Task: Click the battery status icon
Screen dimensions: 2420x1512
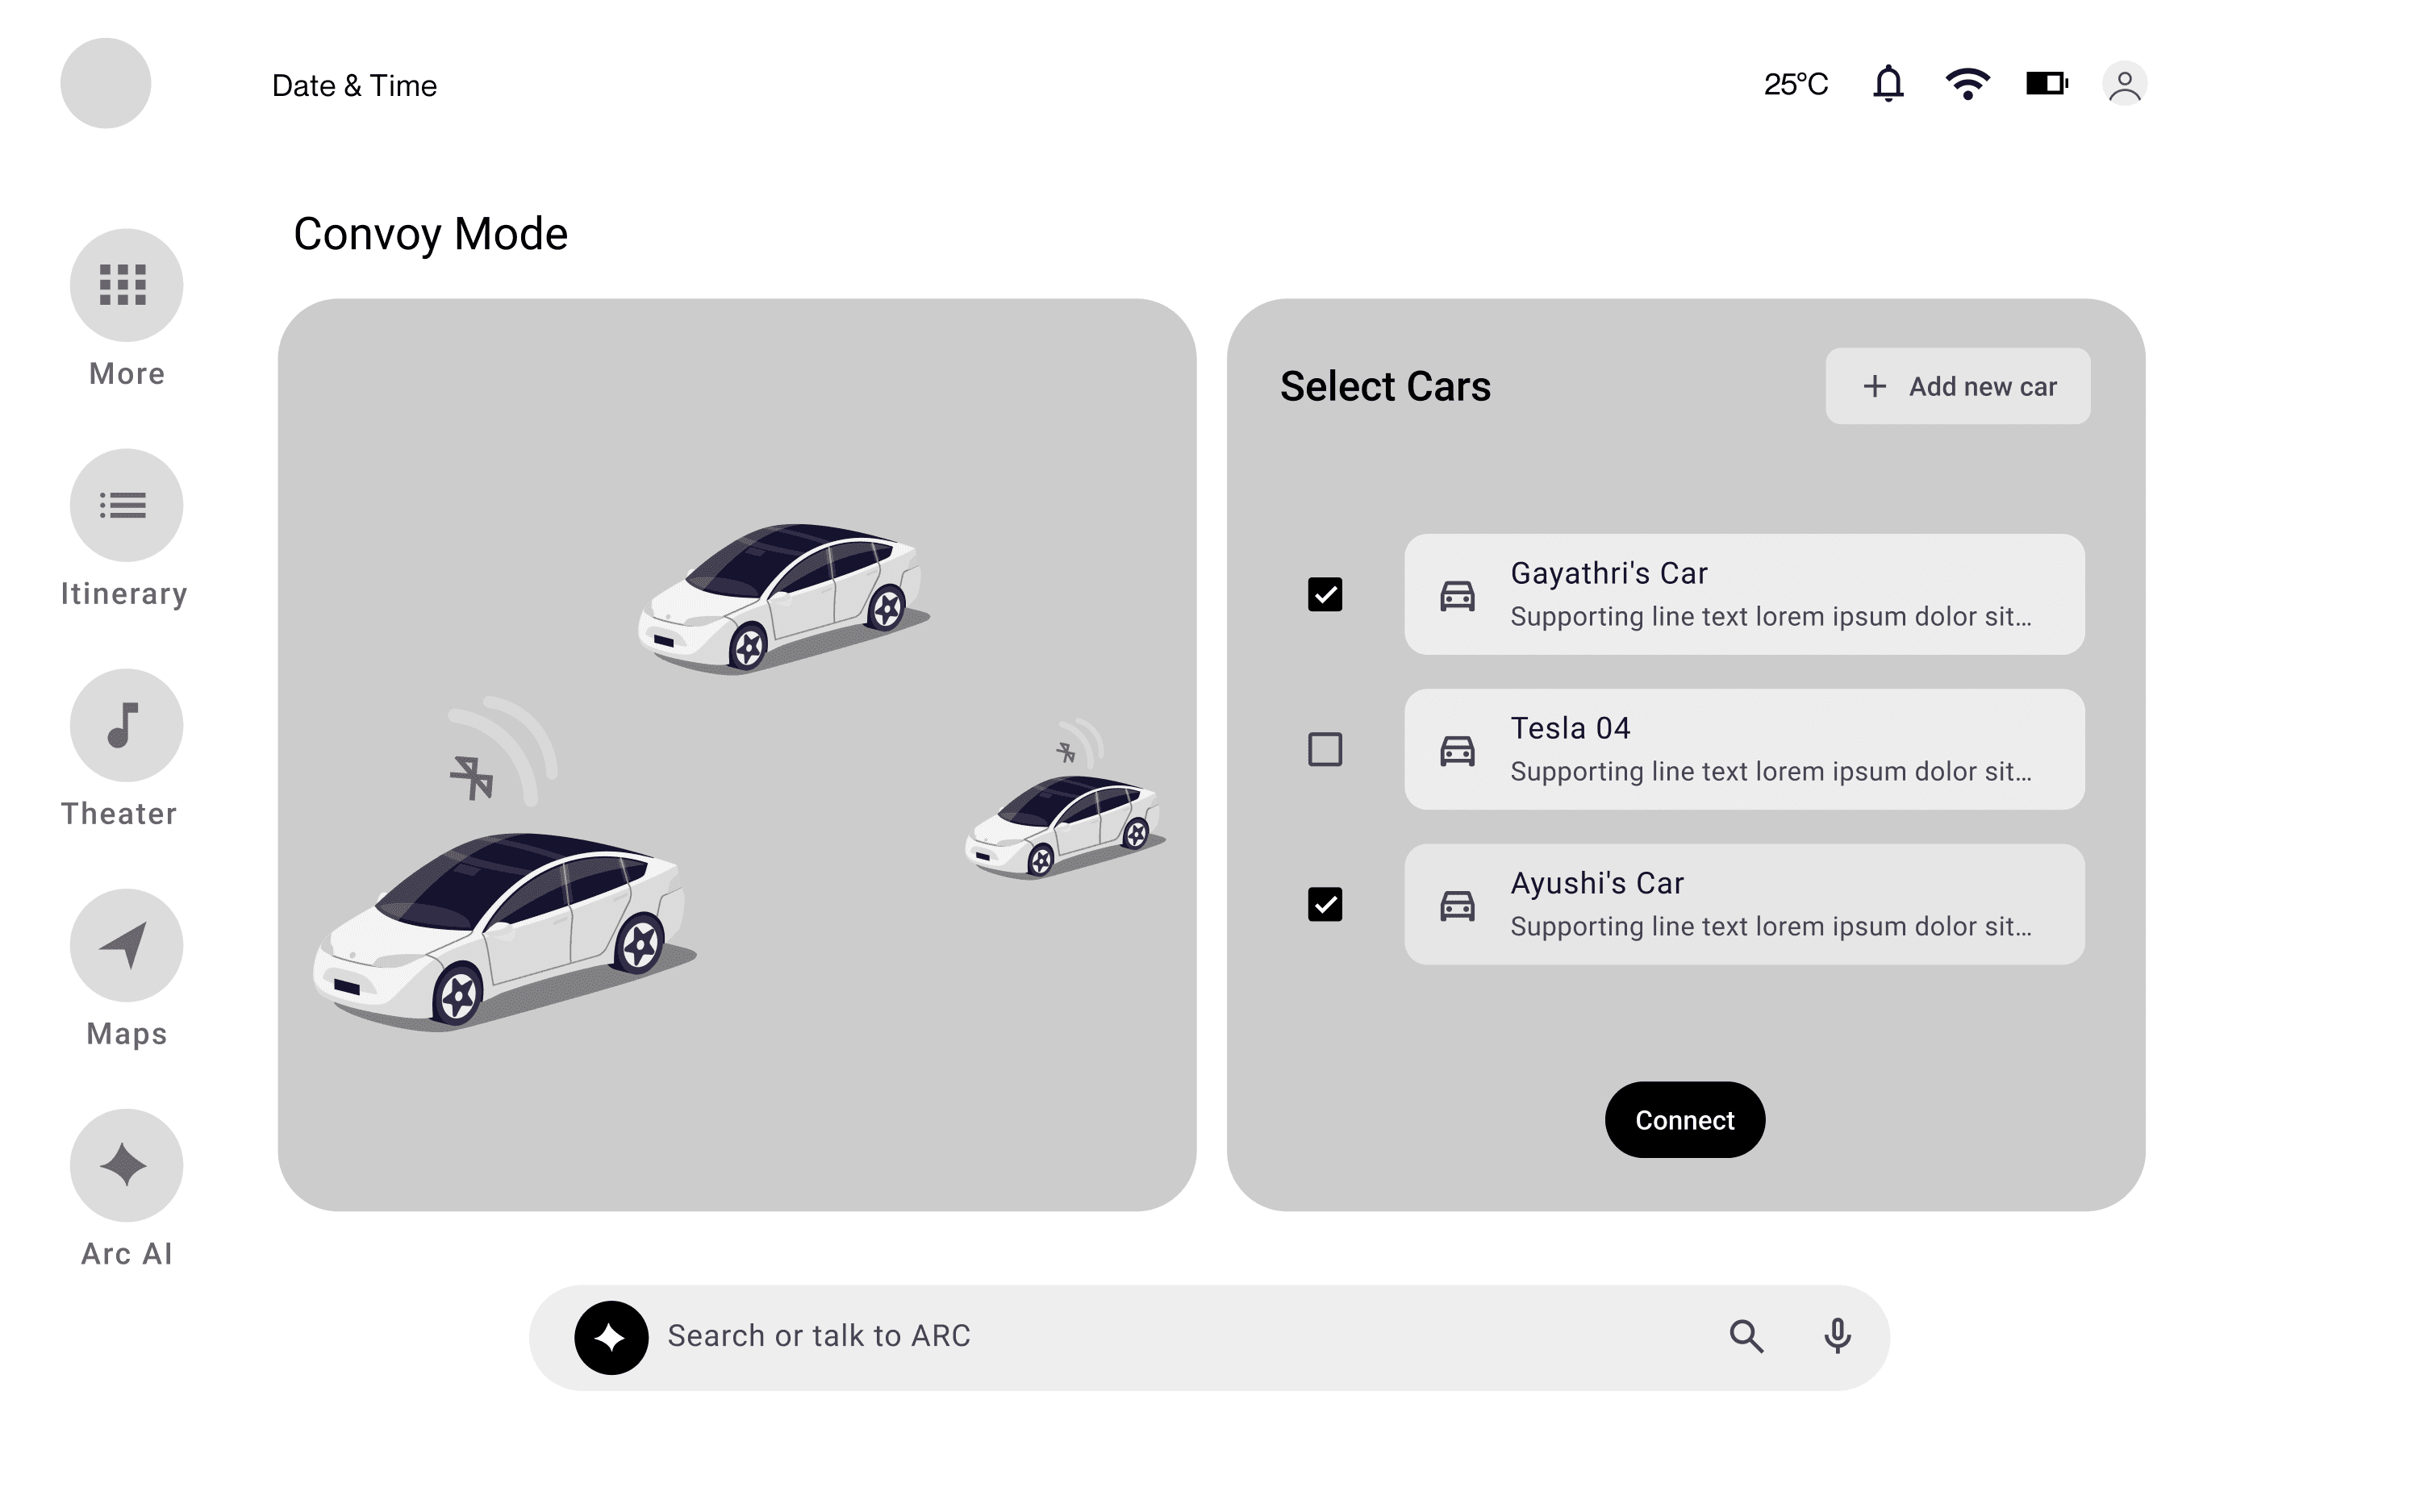Action: coord(2047,83)
